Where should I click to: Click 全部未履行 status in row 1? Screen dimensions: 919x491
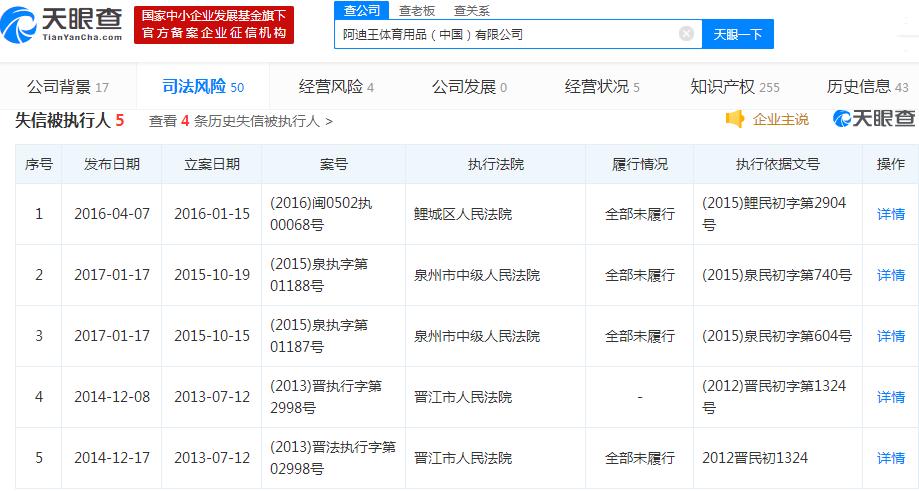(640, 214)
